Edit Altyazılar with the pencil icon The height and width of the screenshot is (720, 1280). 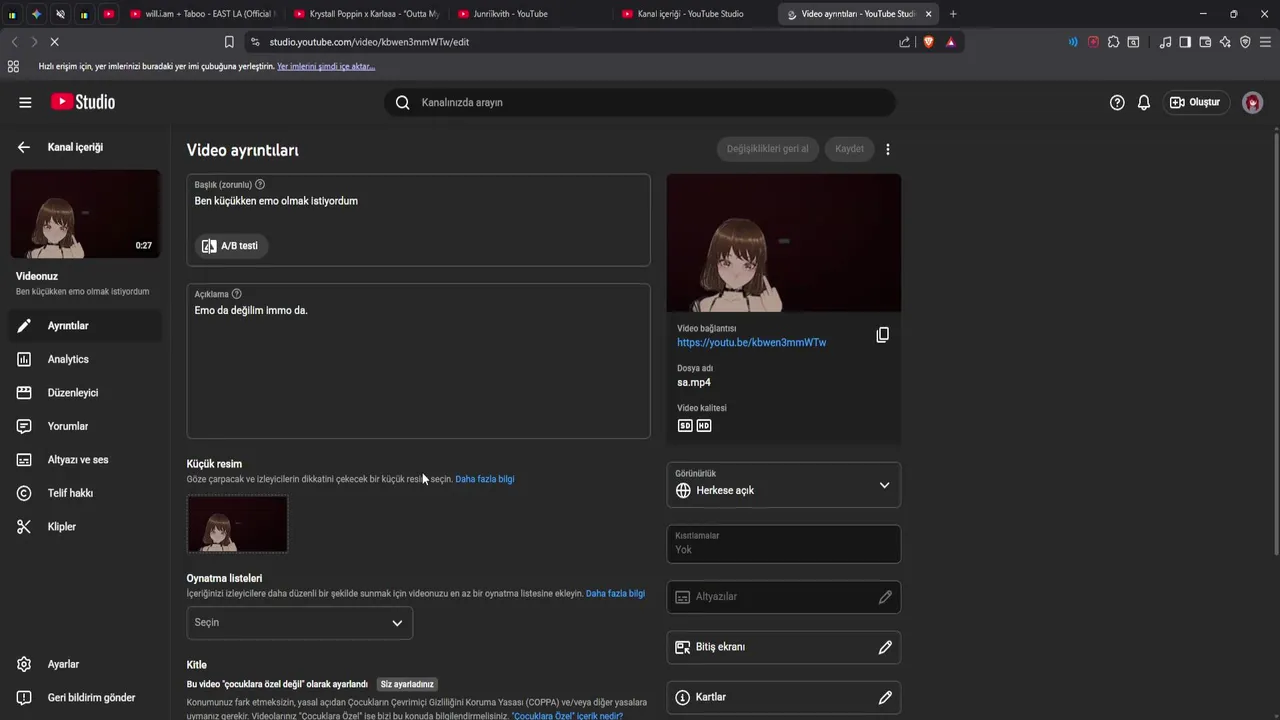(x=885, y=597)
